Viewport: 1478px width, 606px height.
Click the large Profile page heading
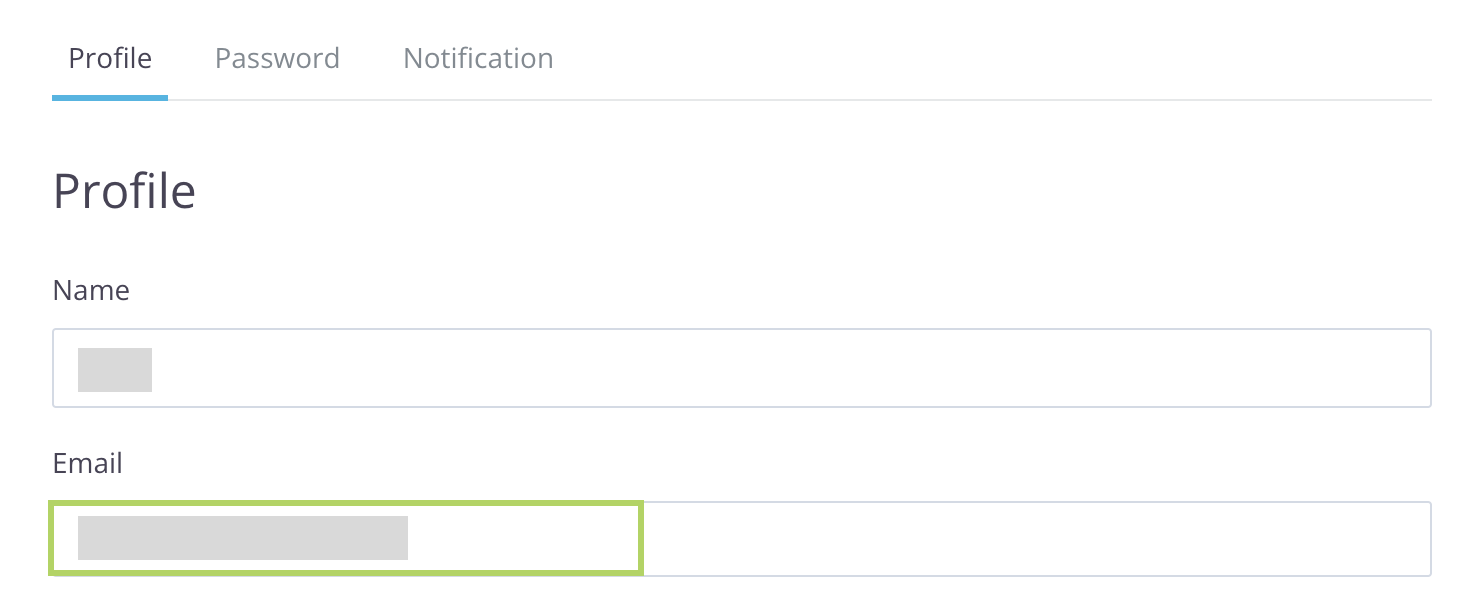(x=124, y=191)
